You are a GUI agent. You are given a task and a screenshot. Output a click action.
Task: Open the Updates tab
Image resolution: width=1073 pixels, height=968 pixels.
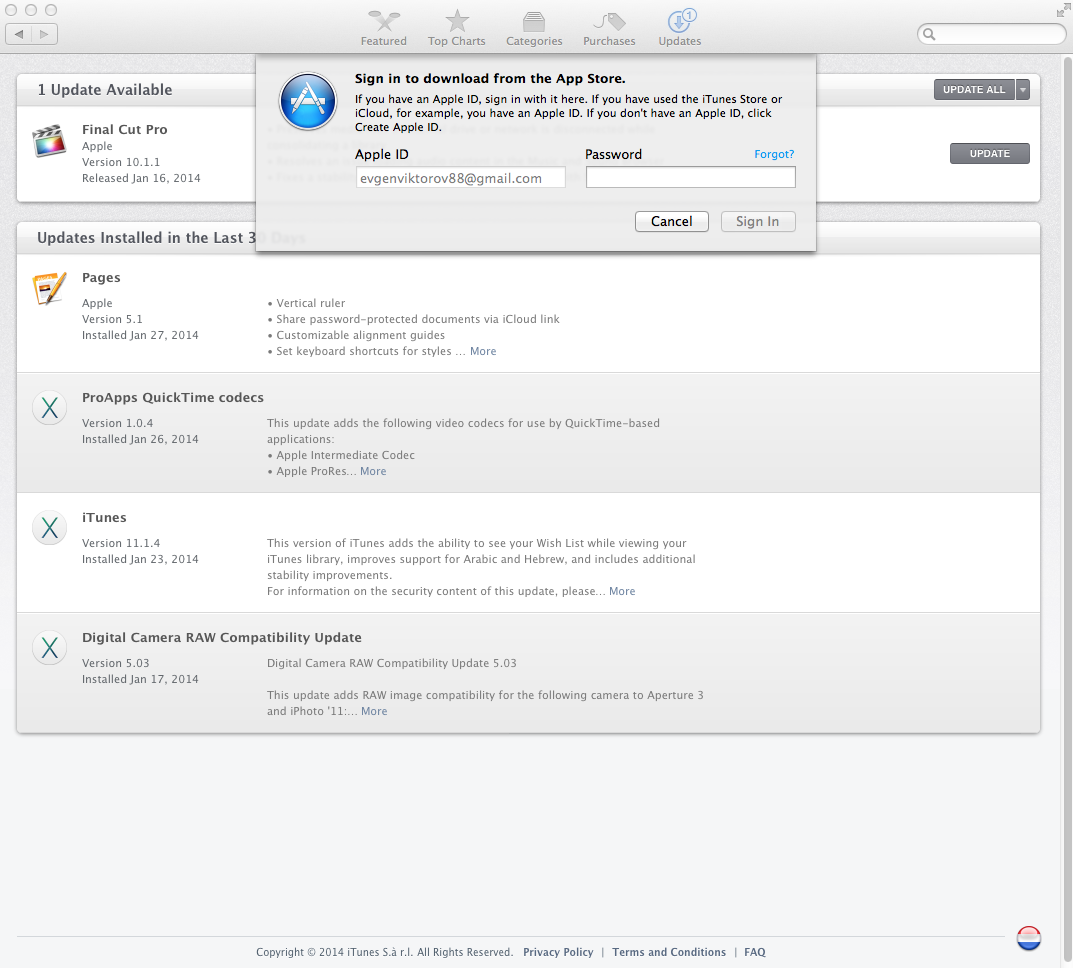680,29
